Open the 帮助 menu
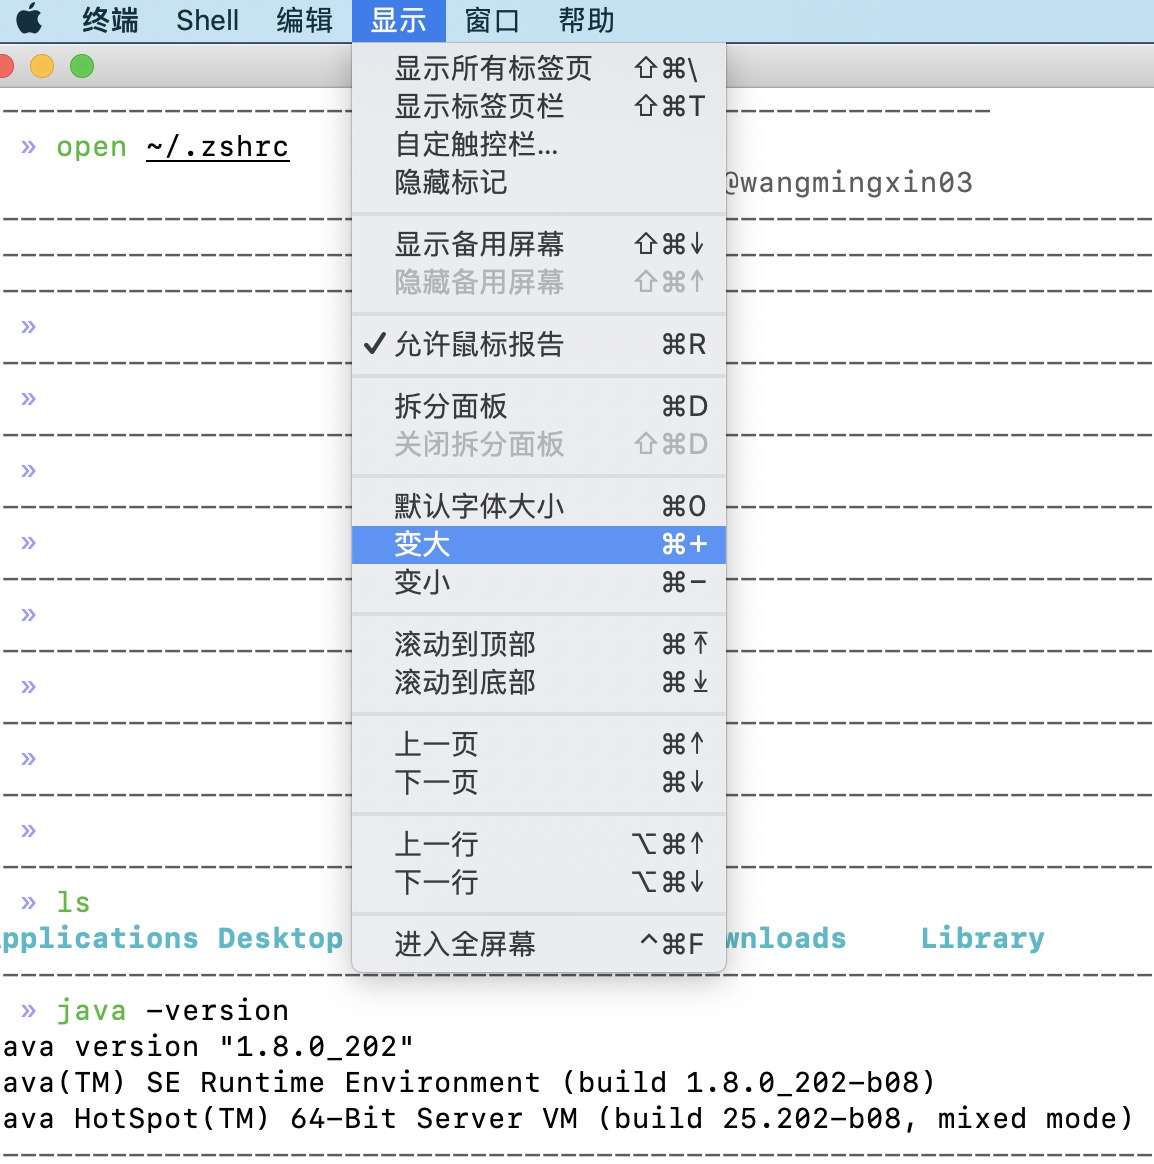Screen dimensions: 1154x1164 pos(586,20)
